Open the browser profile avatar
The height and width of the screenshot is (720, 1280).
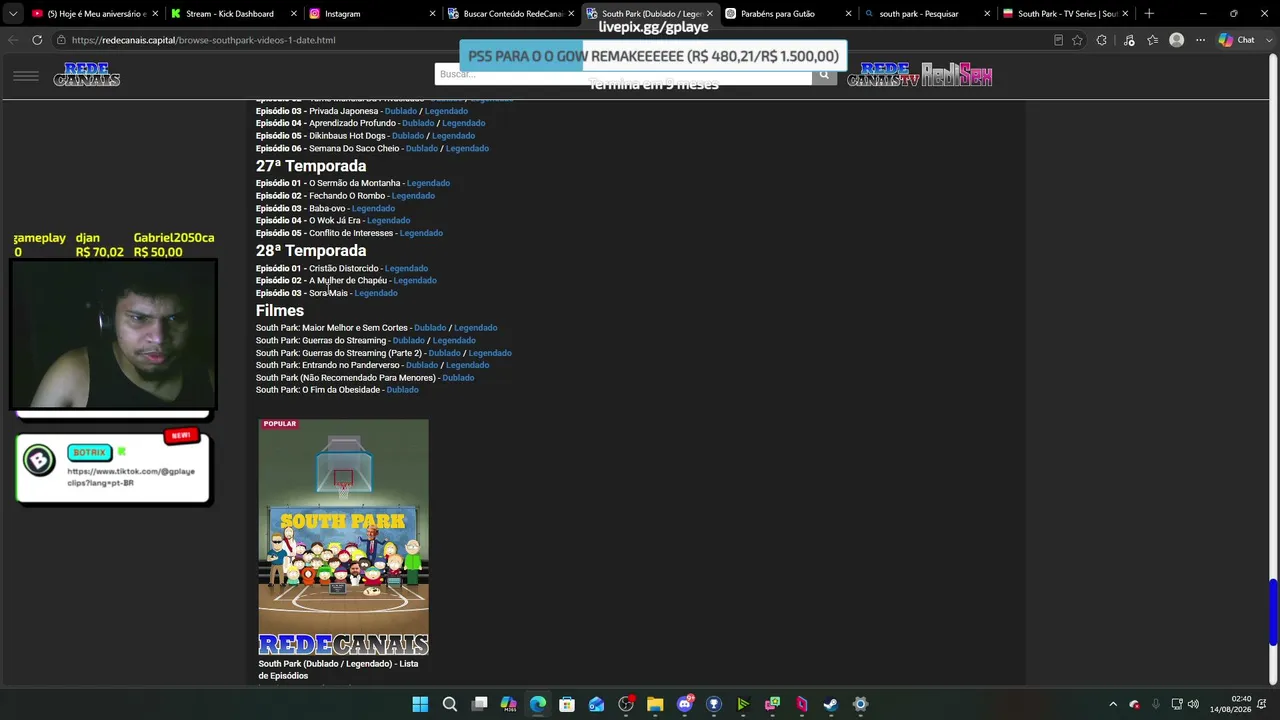coord(1177,40)
